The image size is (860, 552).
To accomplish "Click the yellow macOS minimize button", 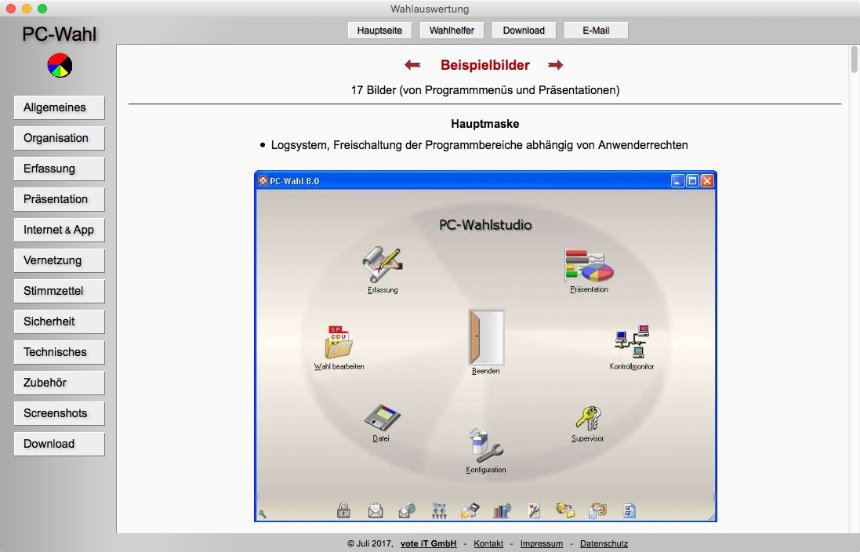I will tap(26, 9).
